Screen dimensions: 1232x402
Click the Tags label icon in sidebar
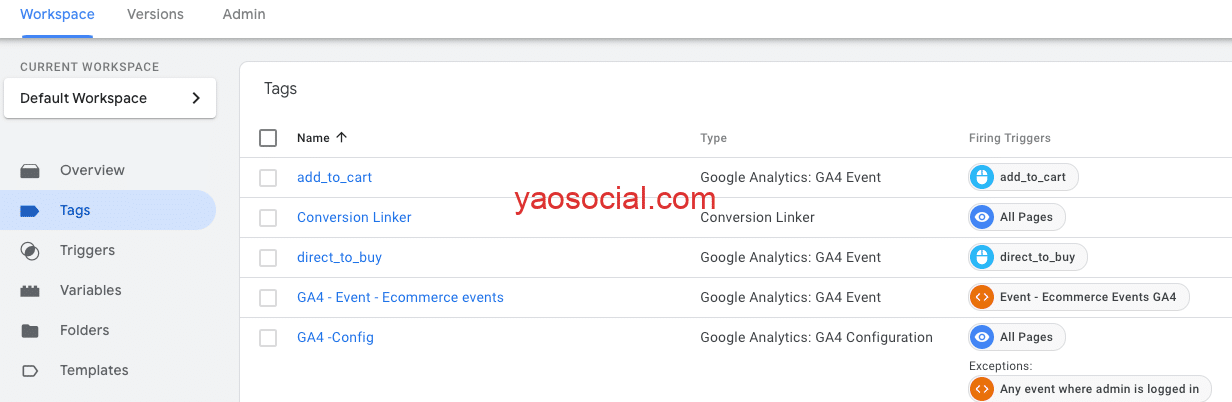pos(30,211)
